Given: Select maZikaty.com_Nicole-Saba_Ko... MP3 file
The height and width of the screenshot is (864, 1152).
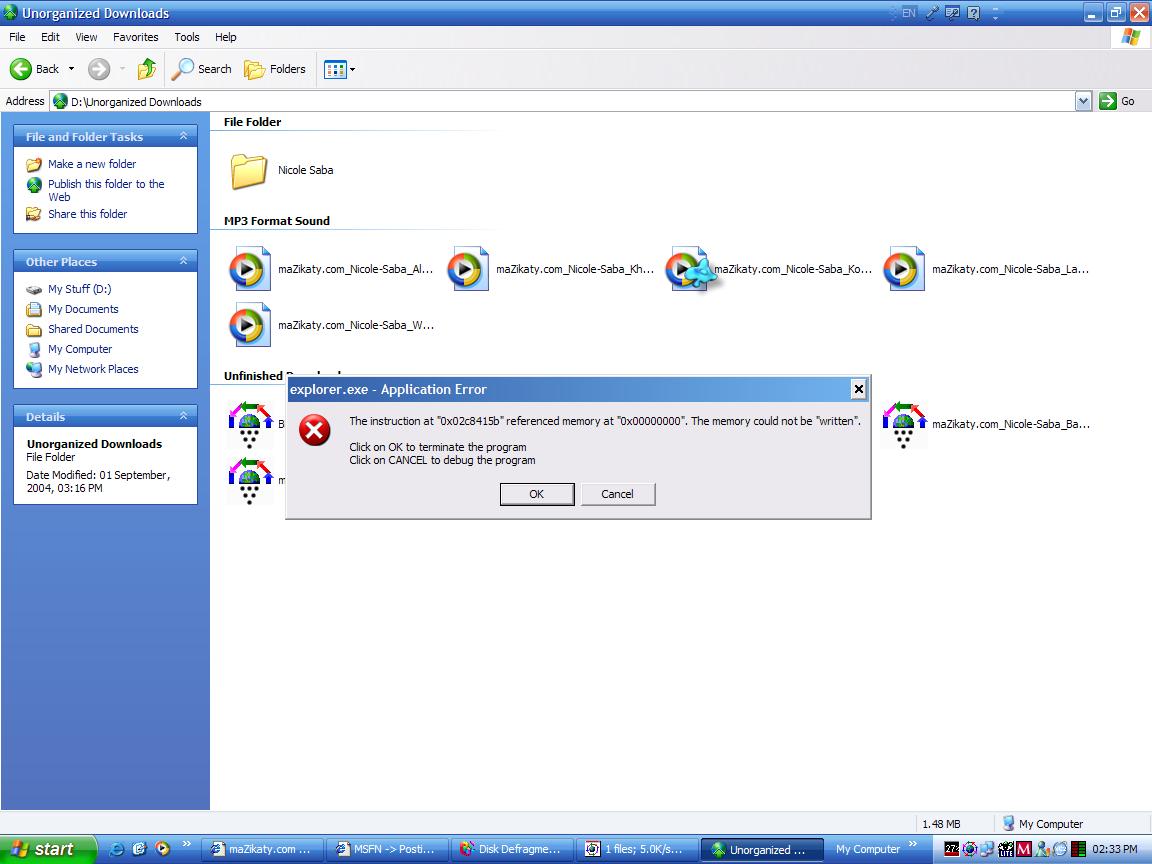Looking at the screenshot, I should (x=768, y=269).
